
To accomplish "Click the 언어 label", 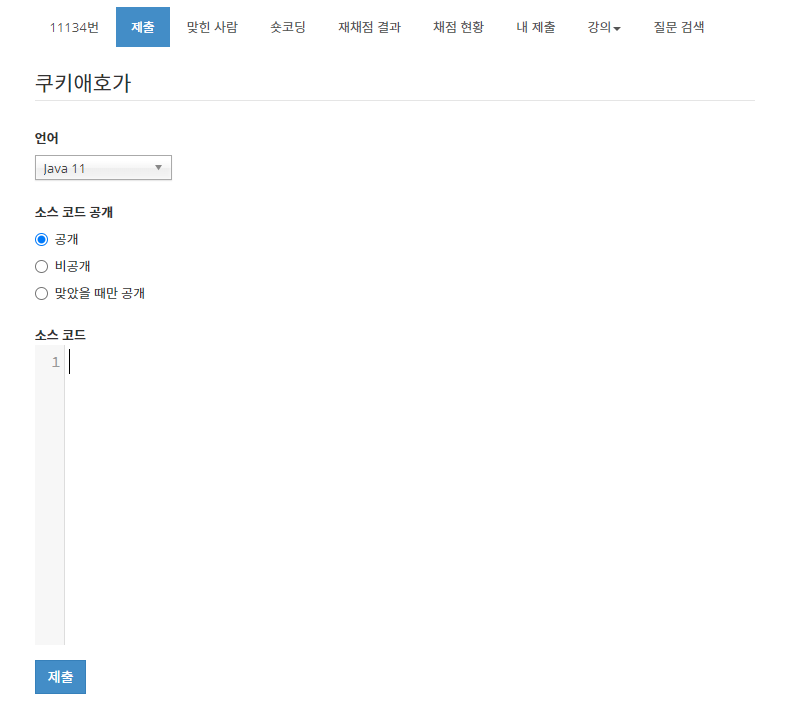I will 47,138.
